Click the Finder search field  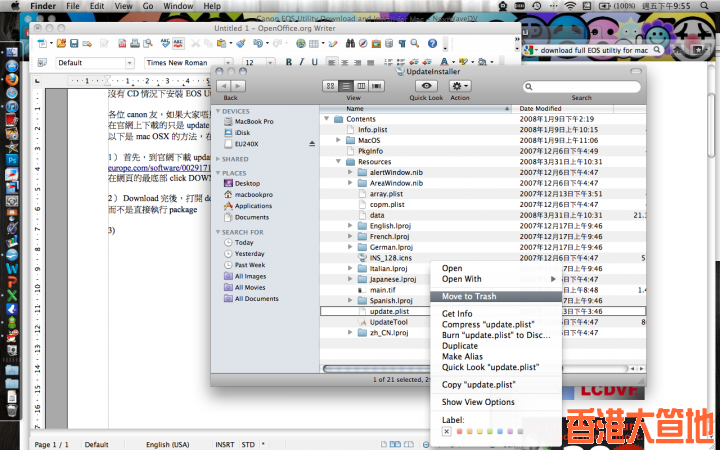[581, 86]
